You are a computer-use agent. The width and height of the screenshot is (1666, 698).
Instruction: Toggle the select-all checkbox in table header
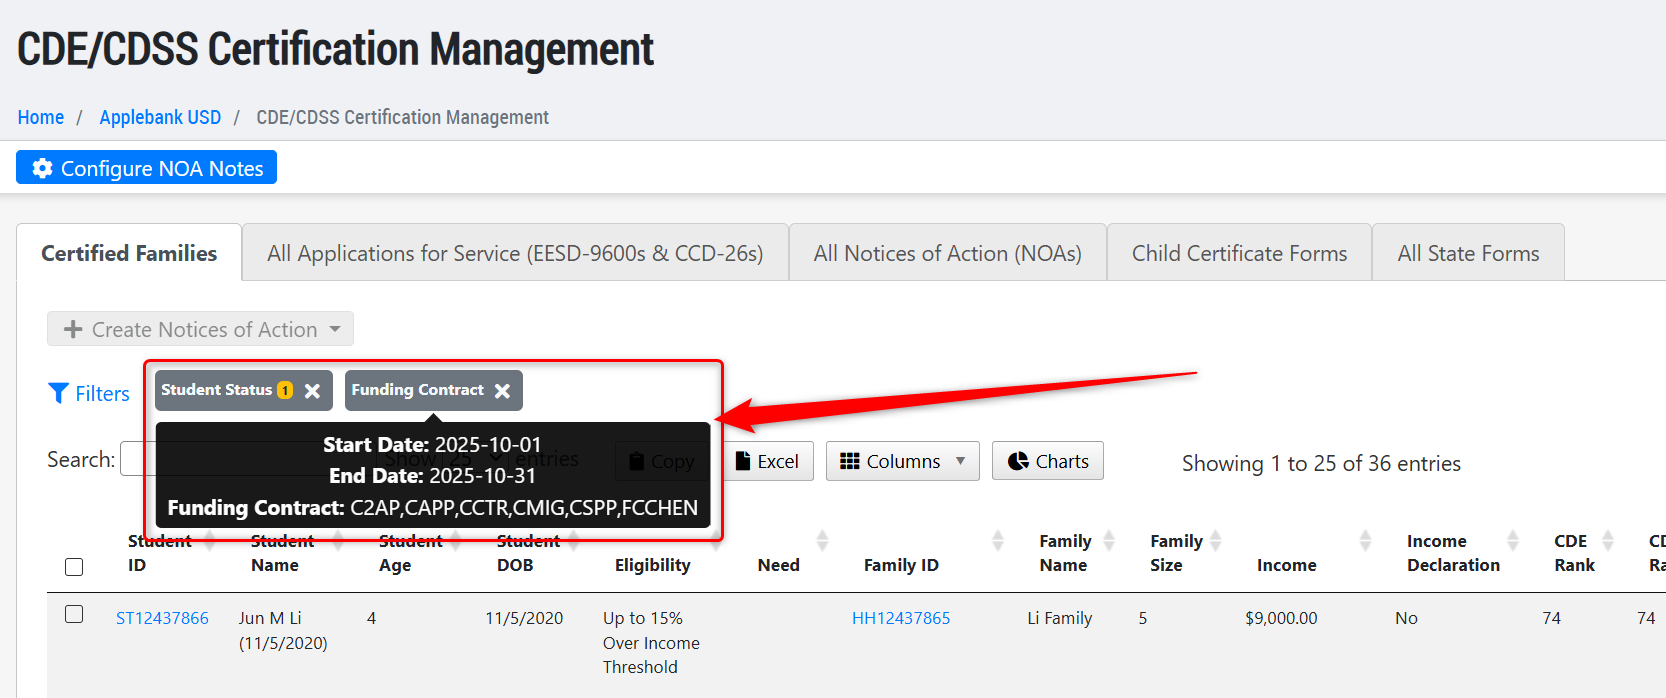click(x=74, y=567)
